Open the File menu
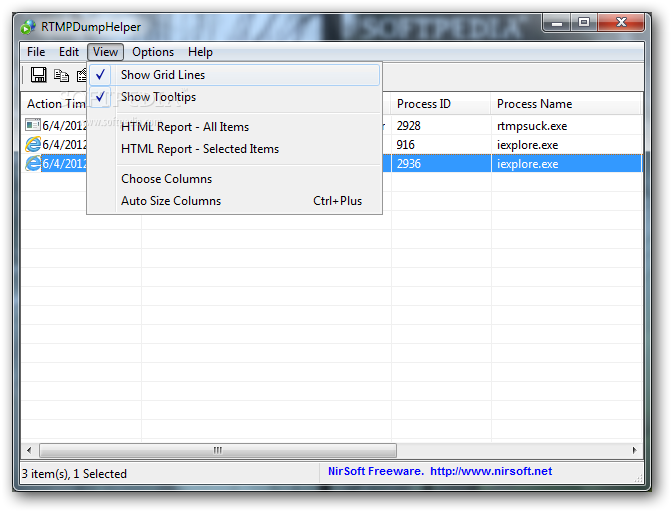This screenshot has width=672, height=512. [x=36, y=52]
